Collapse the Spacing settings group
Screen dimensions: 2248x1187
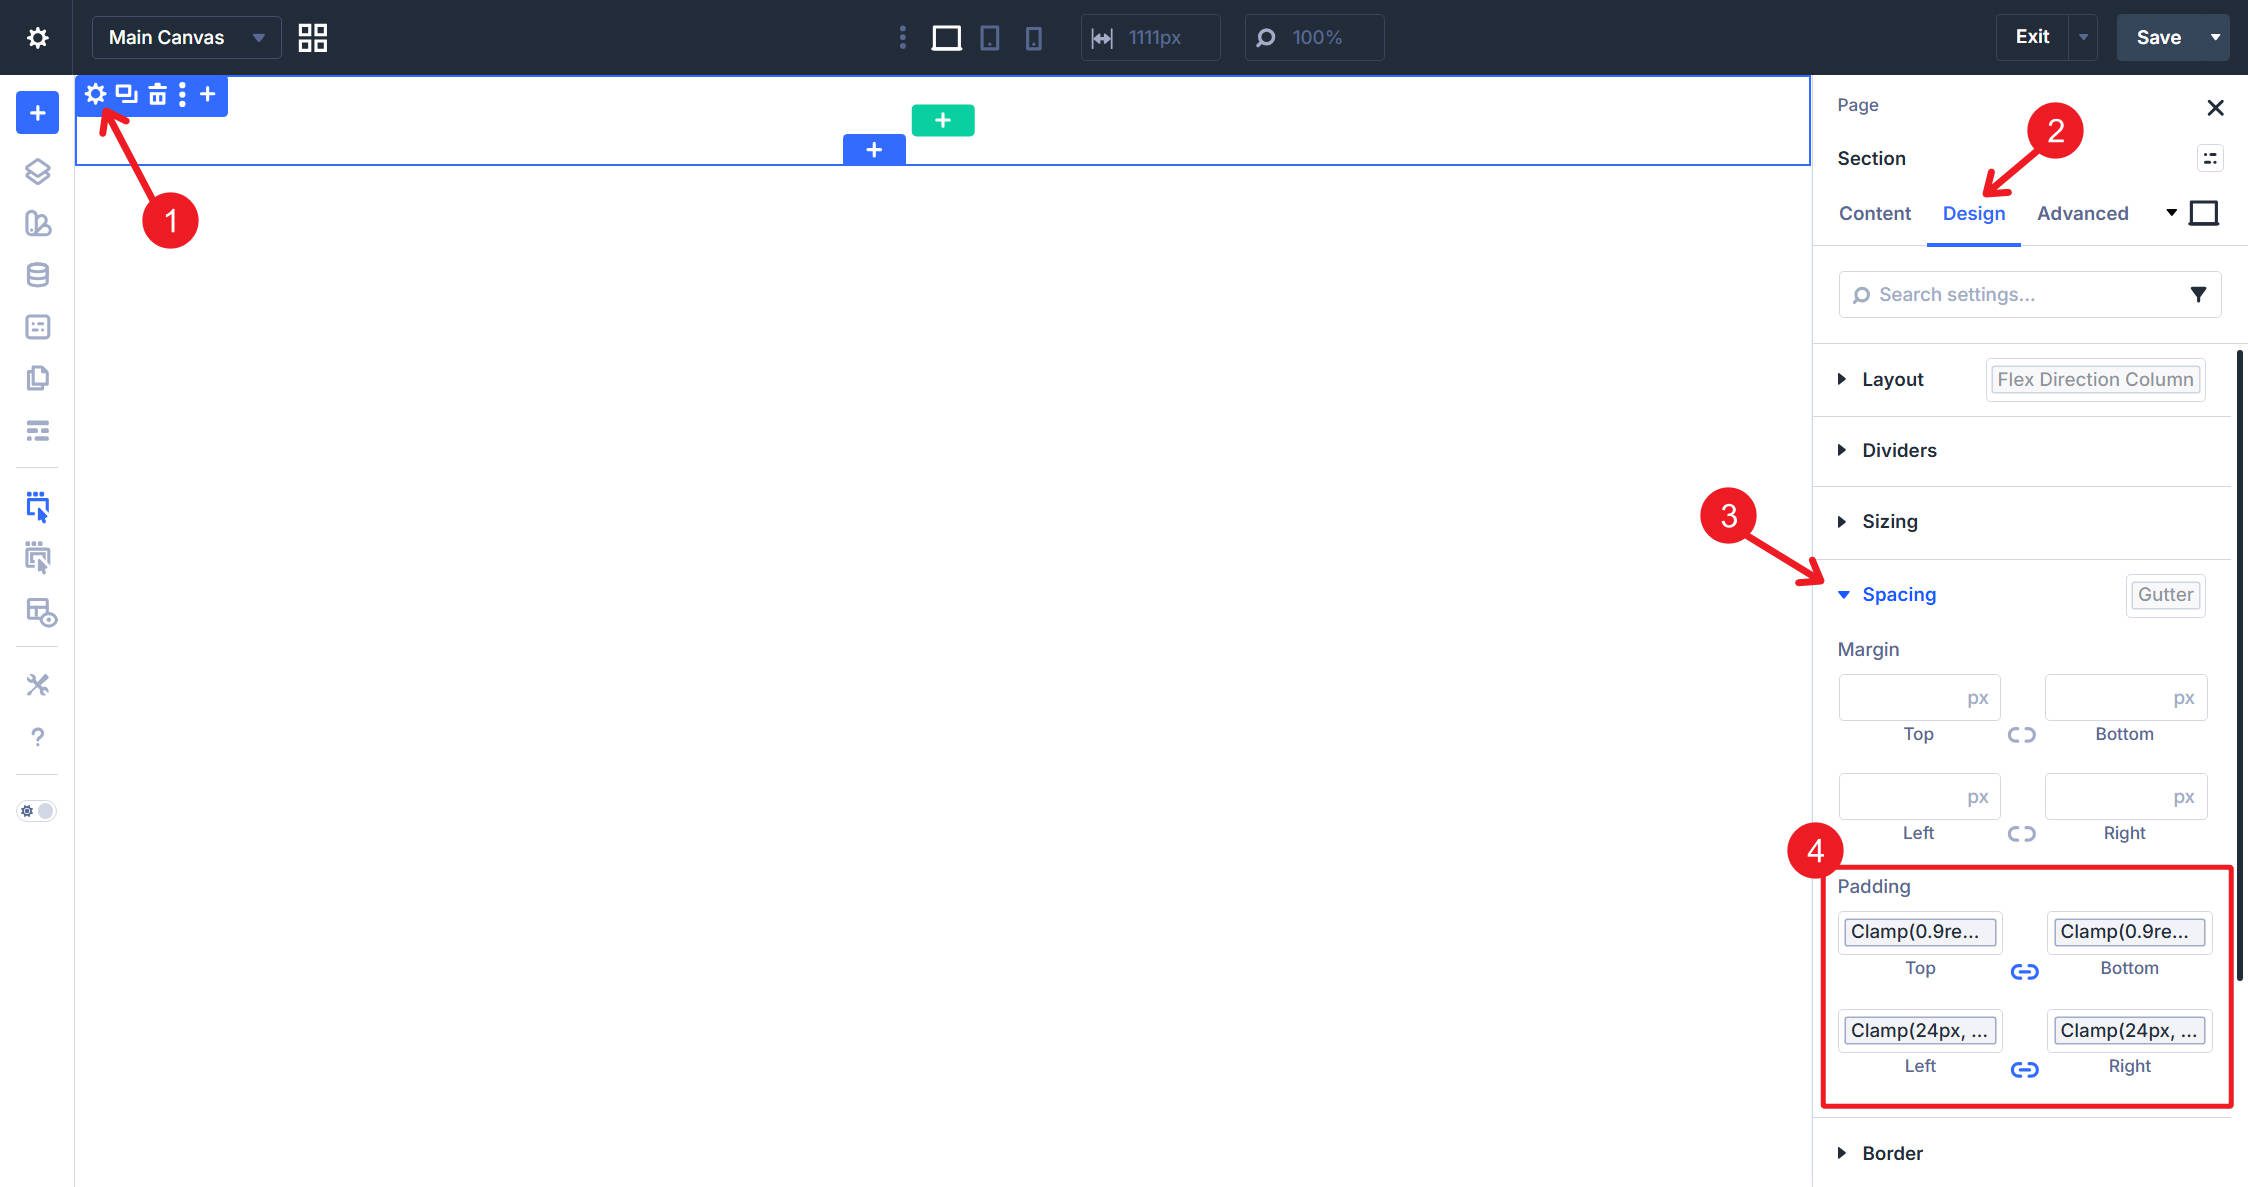(x=1898, y=594)
